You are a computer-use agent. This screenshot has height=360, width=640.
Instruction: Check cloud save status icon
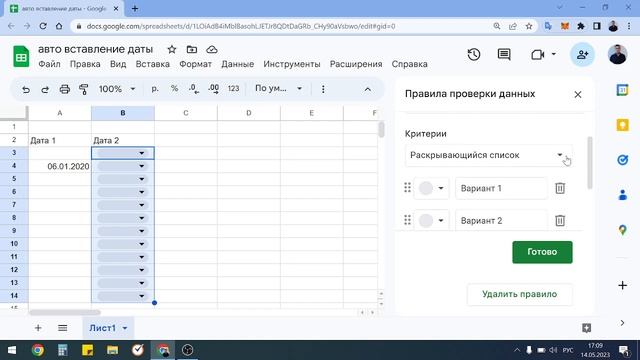click(211, 49)
